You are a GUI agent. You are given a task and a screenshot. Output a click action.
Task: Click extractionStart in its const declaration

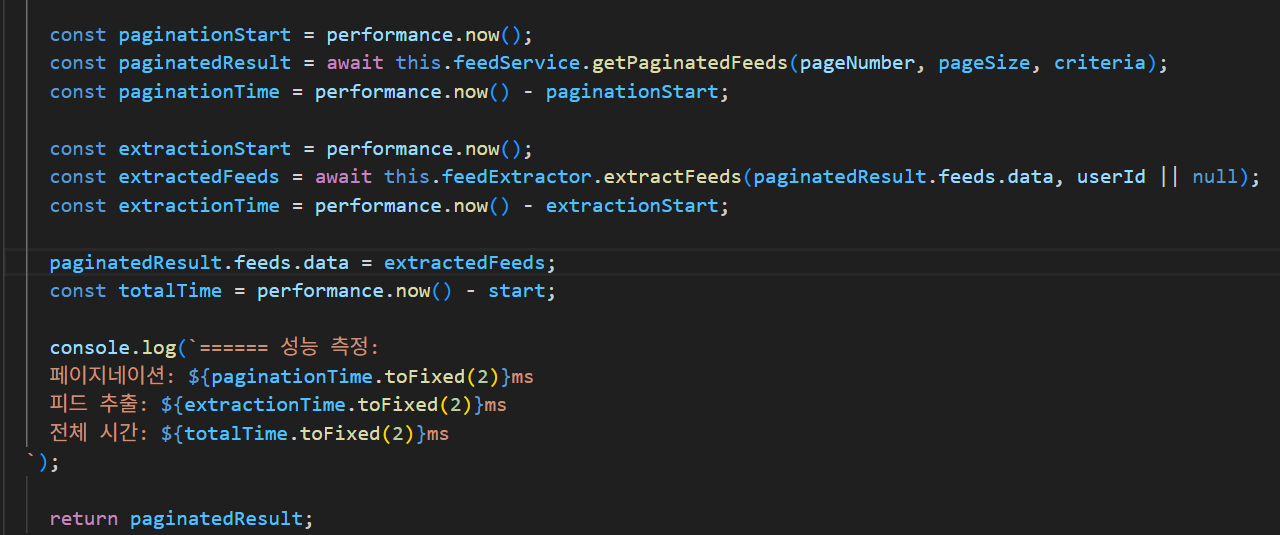pos(205,149)
